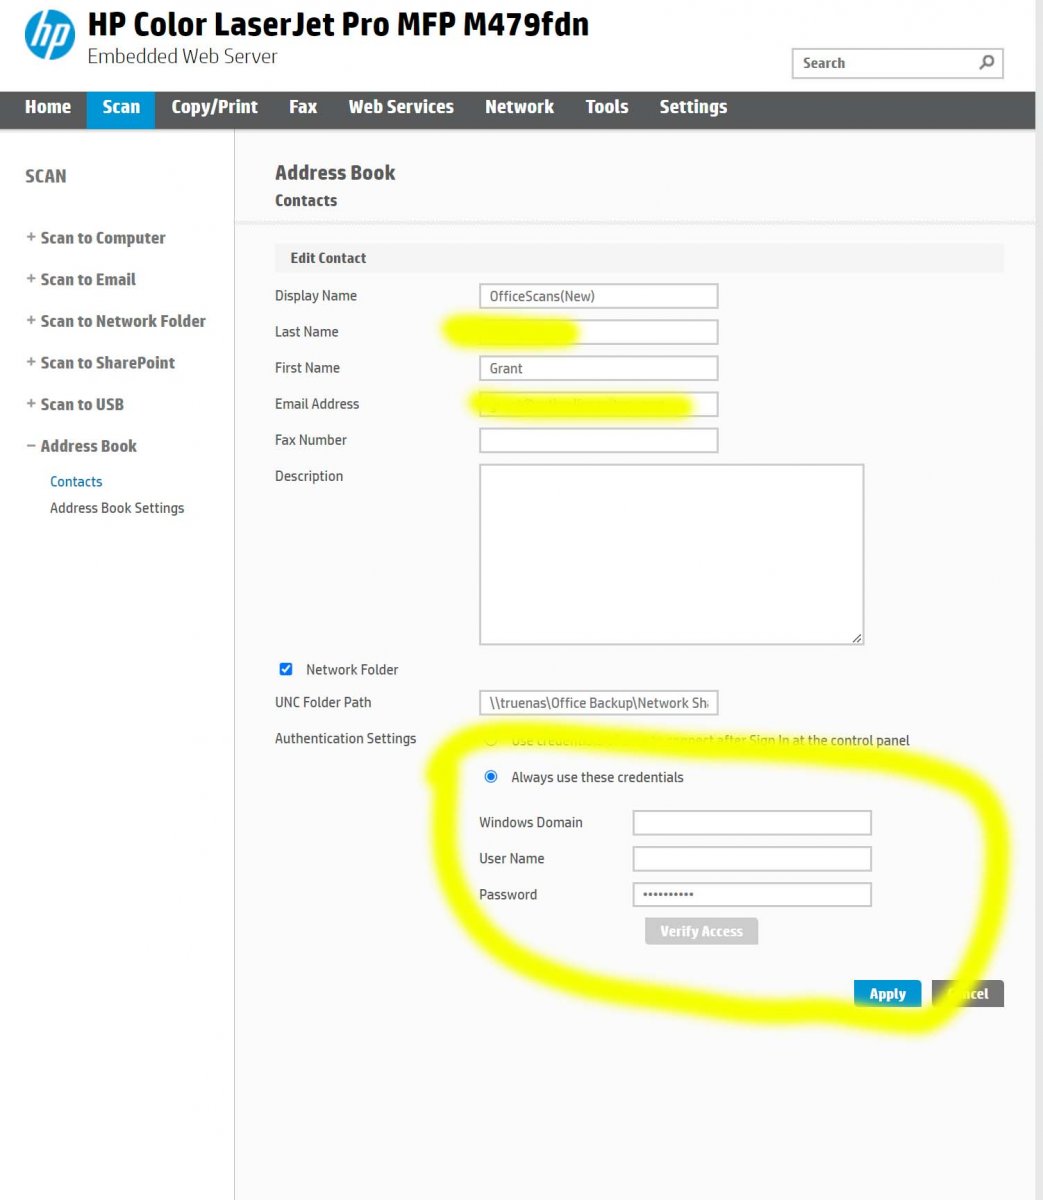The height and width of the screenshot is (1200, 1043).
Task: Click the User Name field
Action: coord(752,859)
